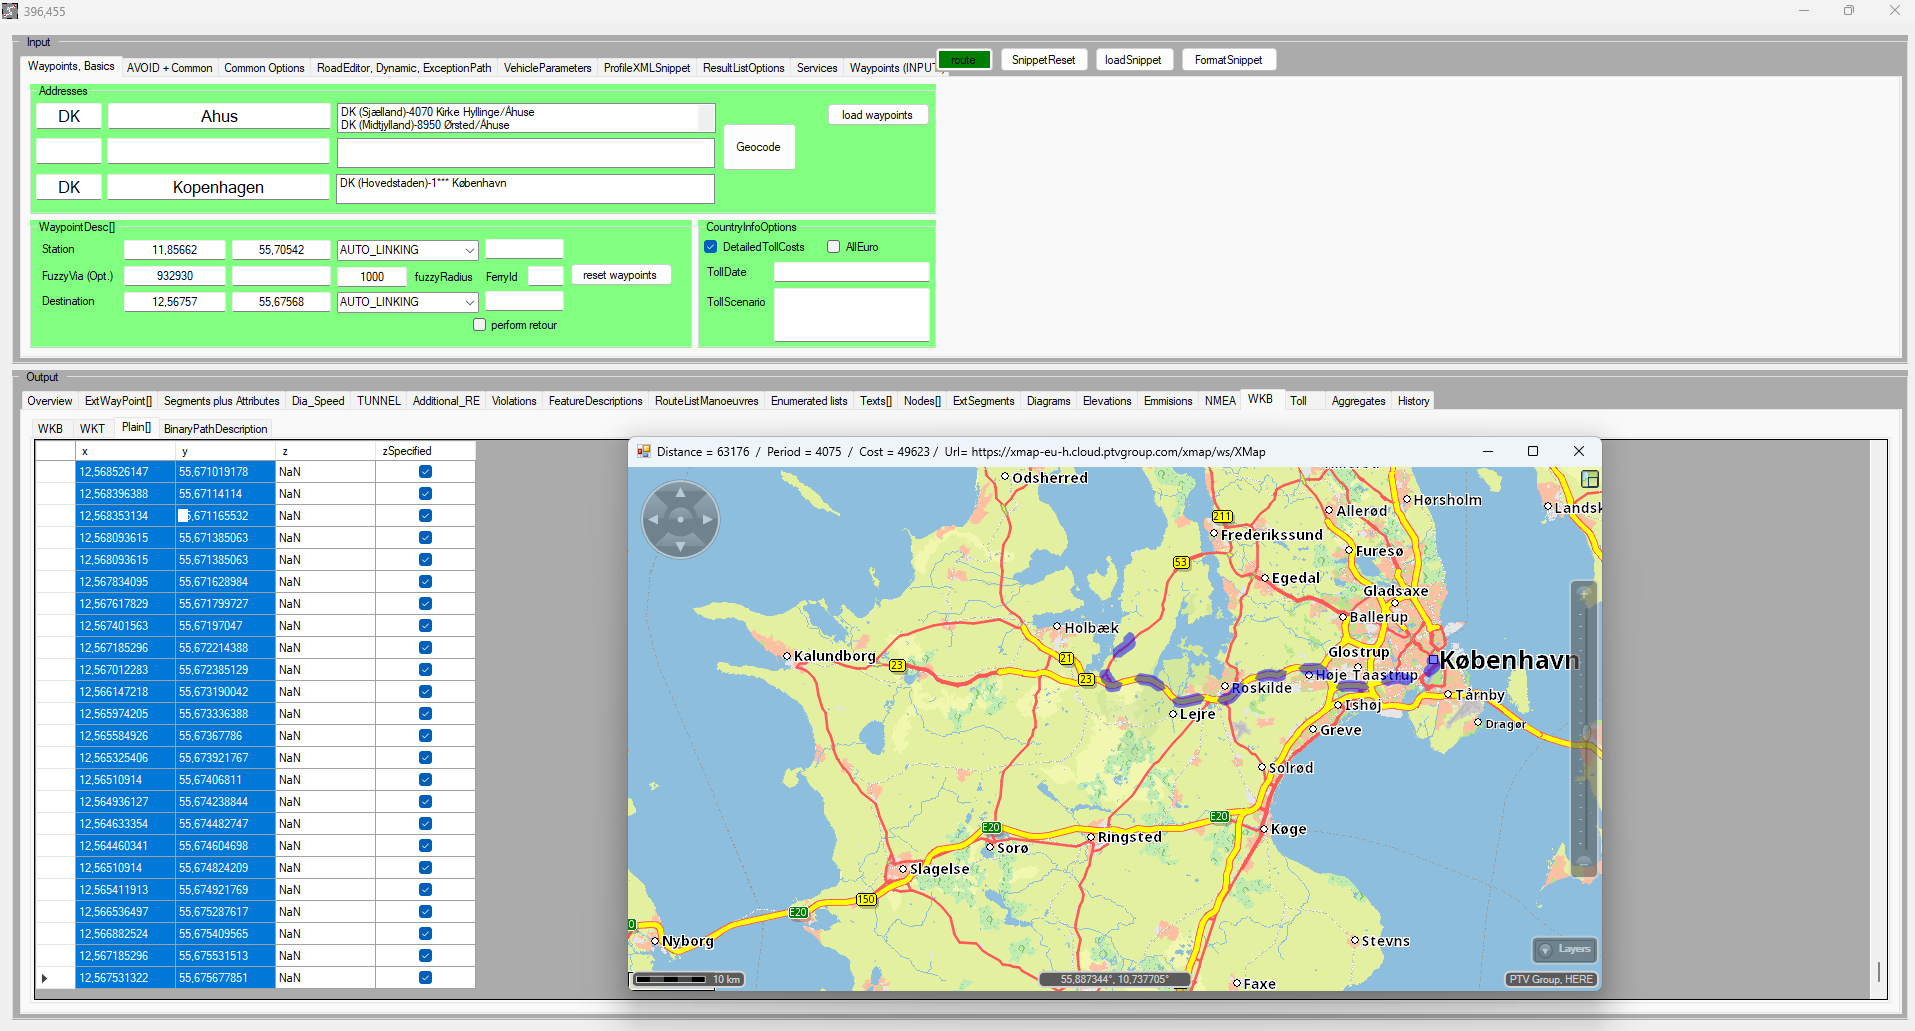This screenshot has height=1031, width=1915.
Task: Open the map Layers panel
Action: (1564, 949)
